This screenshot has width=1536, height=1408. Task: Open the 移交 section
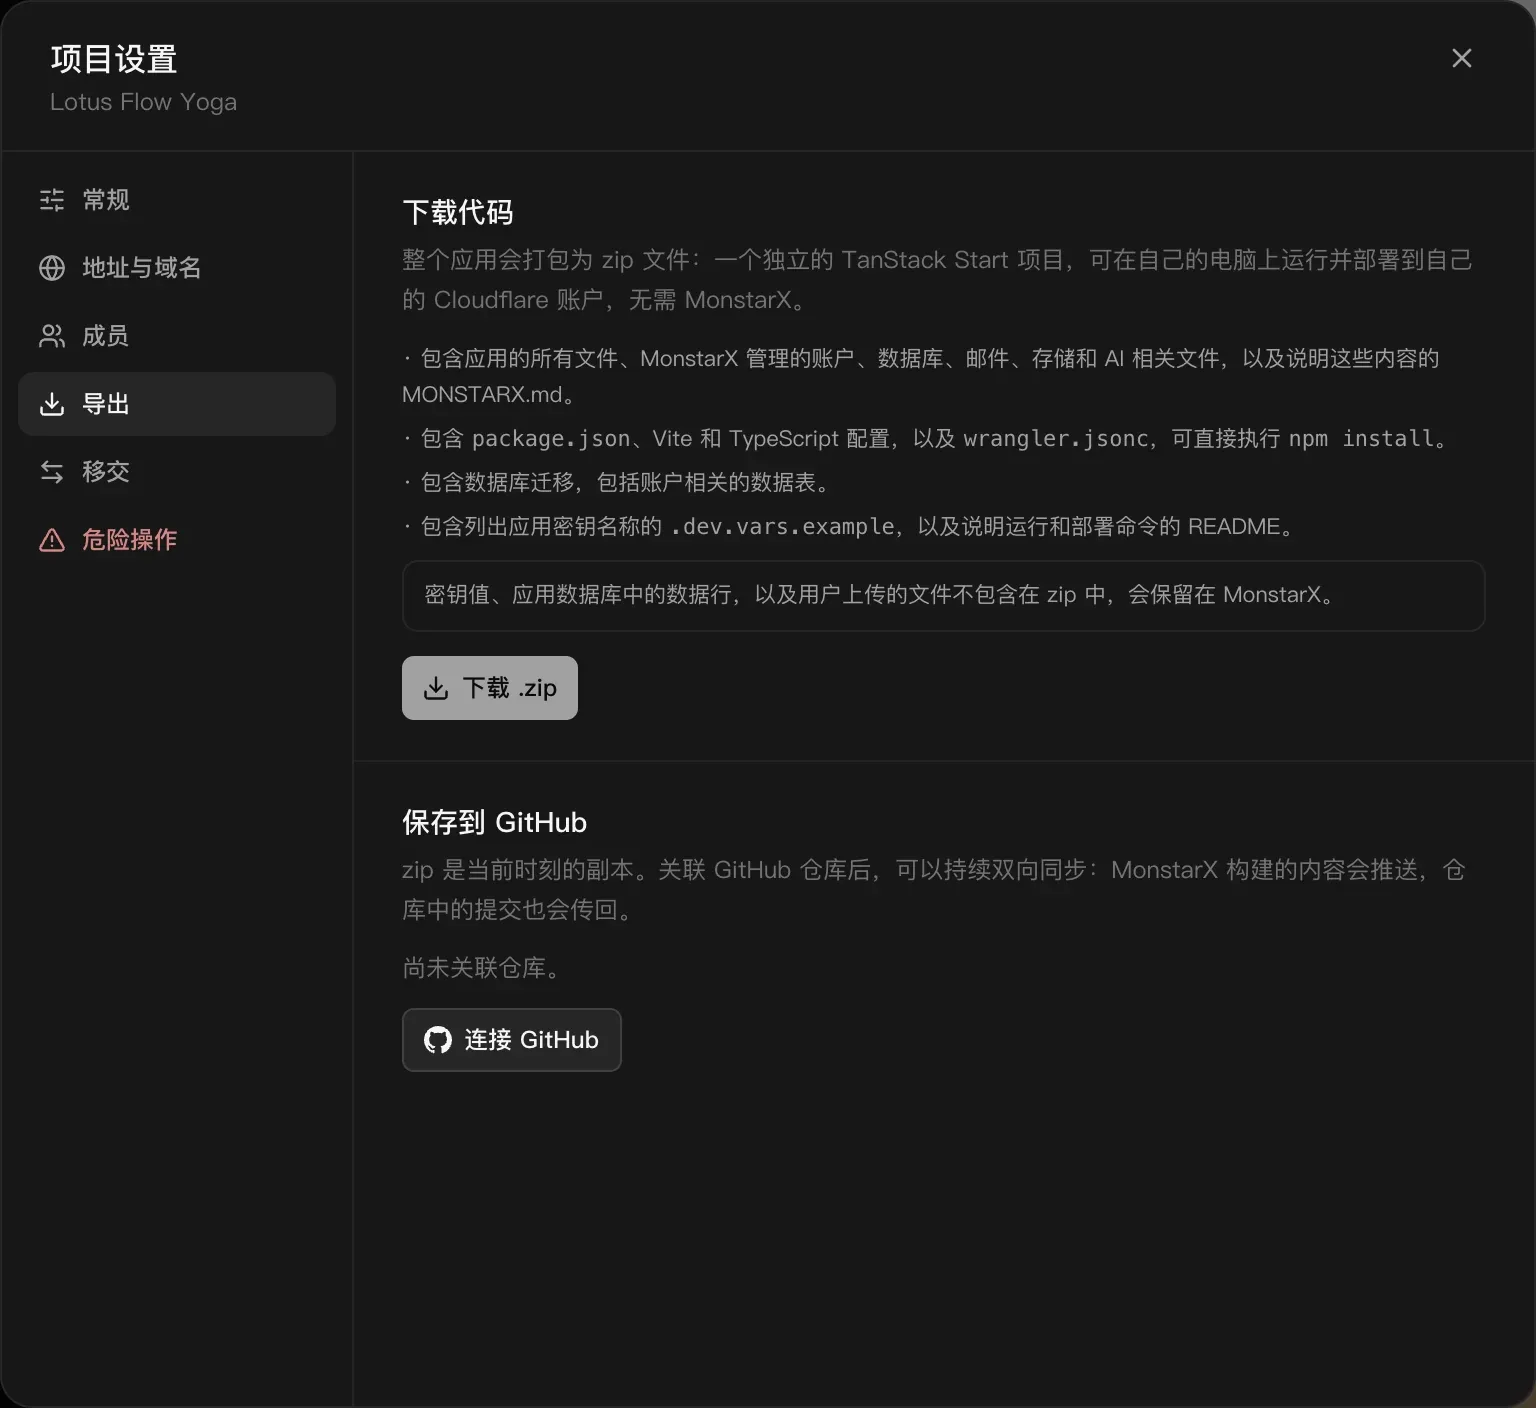pos(177,472)
